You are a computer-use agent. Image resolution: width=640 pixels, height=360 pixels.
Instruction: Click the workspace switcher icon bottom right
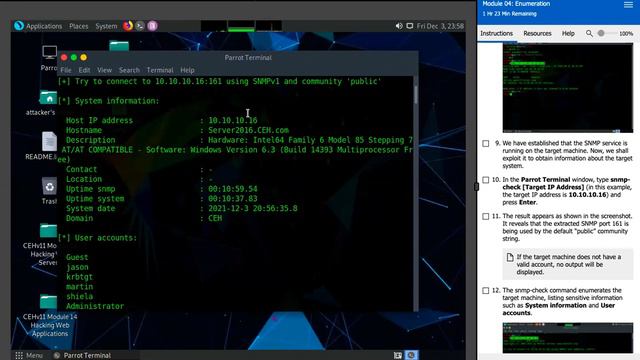click(x=411, y=355)
